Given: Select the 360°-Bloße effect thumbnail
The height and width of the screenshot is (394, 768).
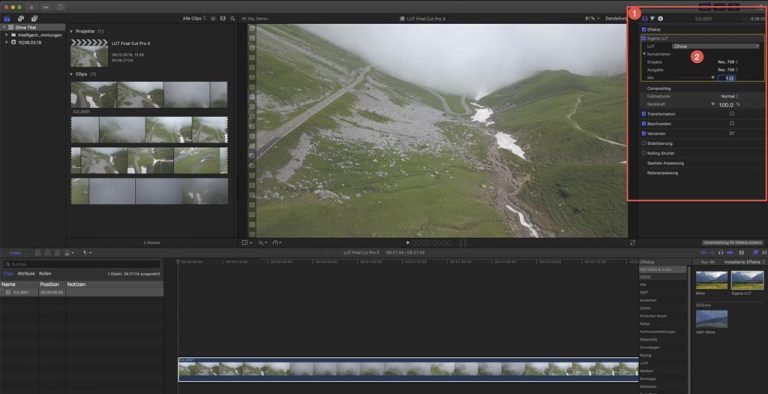Looking at the screenshot, I should [x=712, y=319].
